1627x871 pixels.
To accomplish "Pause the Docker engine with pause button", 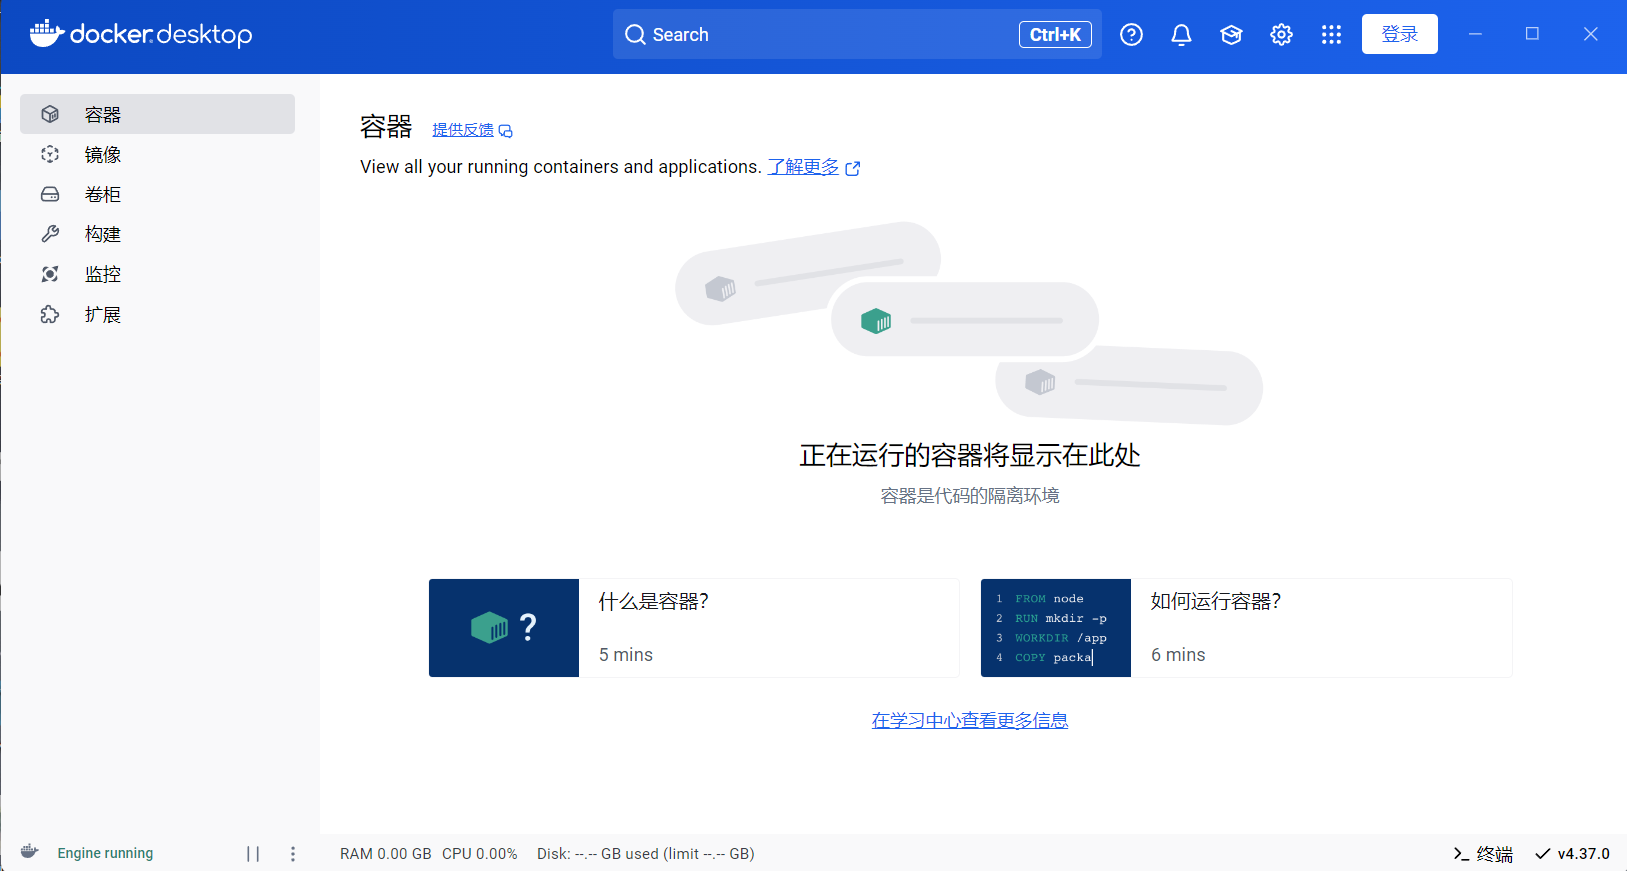I will tap(253, 853).
